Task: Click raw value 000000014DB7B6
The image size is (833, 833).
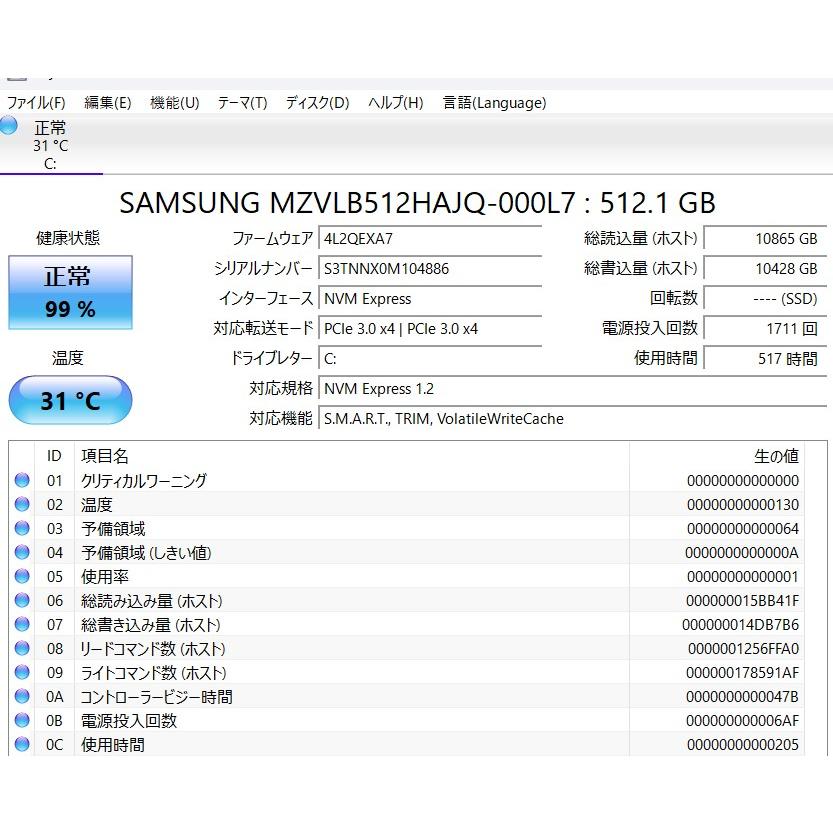Action: click(741, 624)
